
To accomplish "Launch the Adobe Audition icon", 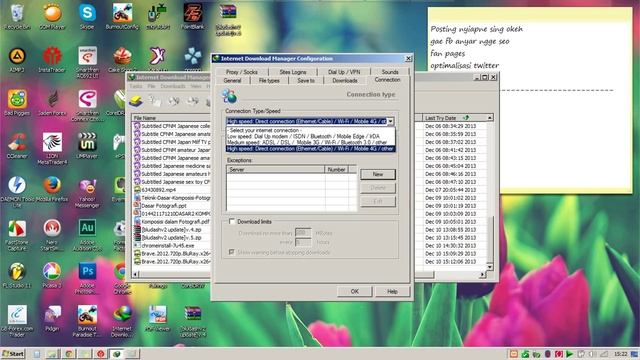I will coord(87,235).
